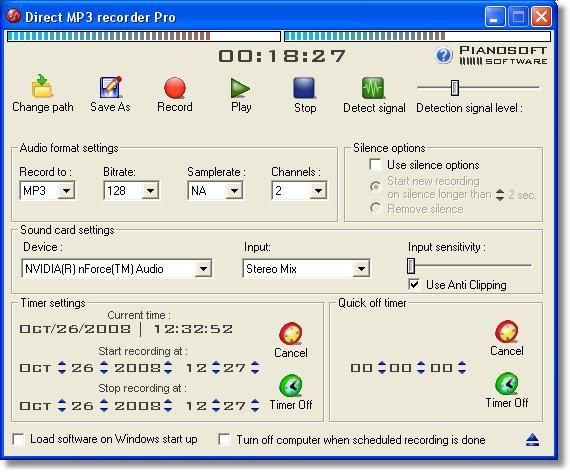Click Quick off timer hours spinner
This screenshot has width=570, height=472.
click(382, 368)
